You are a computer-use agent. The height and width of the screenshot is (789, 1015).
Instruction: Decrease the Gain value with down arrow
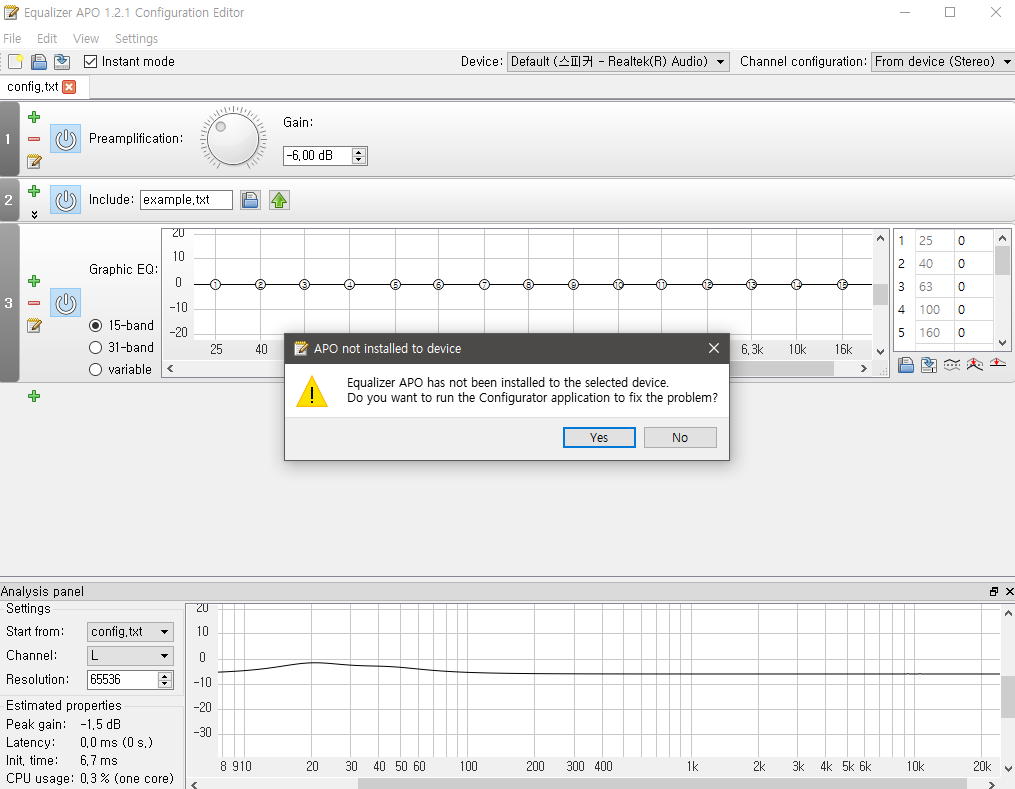359,159
